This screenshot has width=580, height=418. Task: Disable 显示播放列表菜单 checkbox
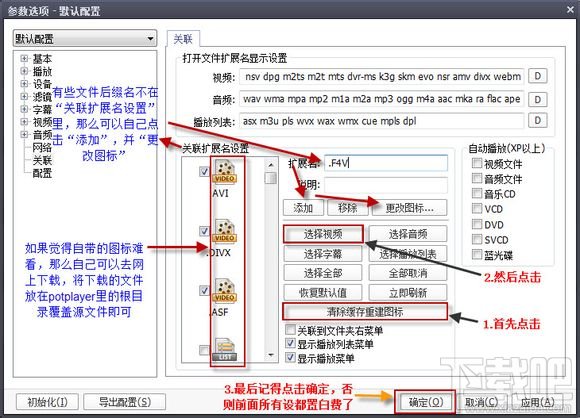tap(291, 343)
